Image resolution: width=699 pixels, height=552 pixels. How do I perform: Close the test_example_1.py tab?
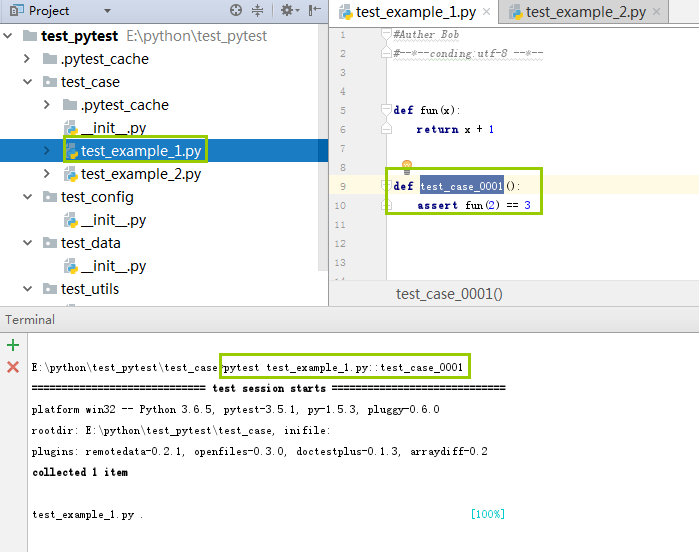(487, 12)
